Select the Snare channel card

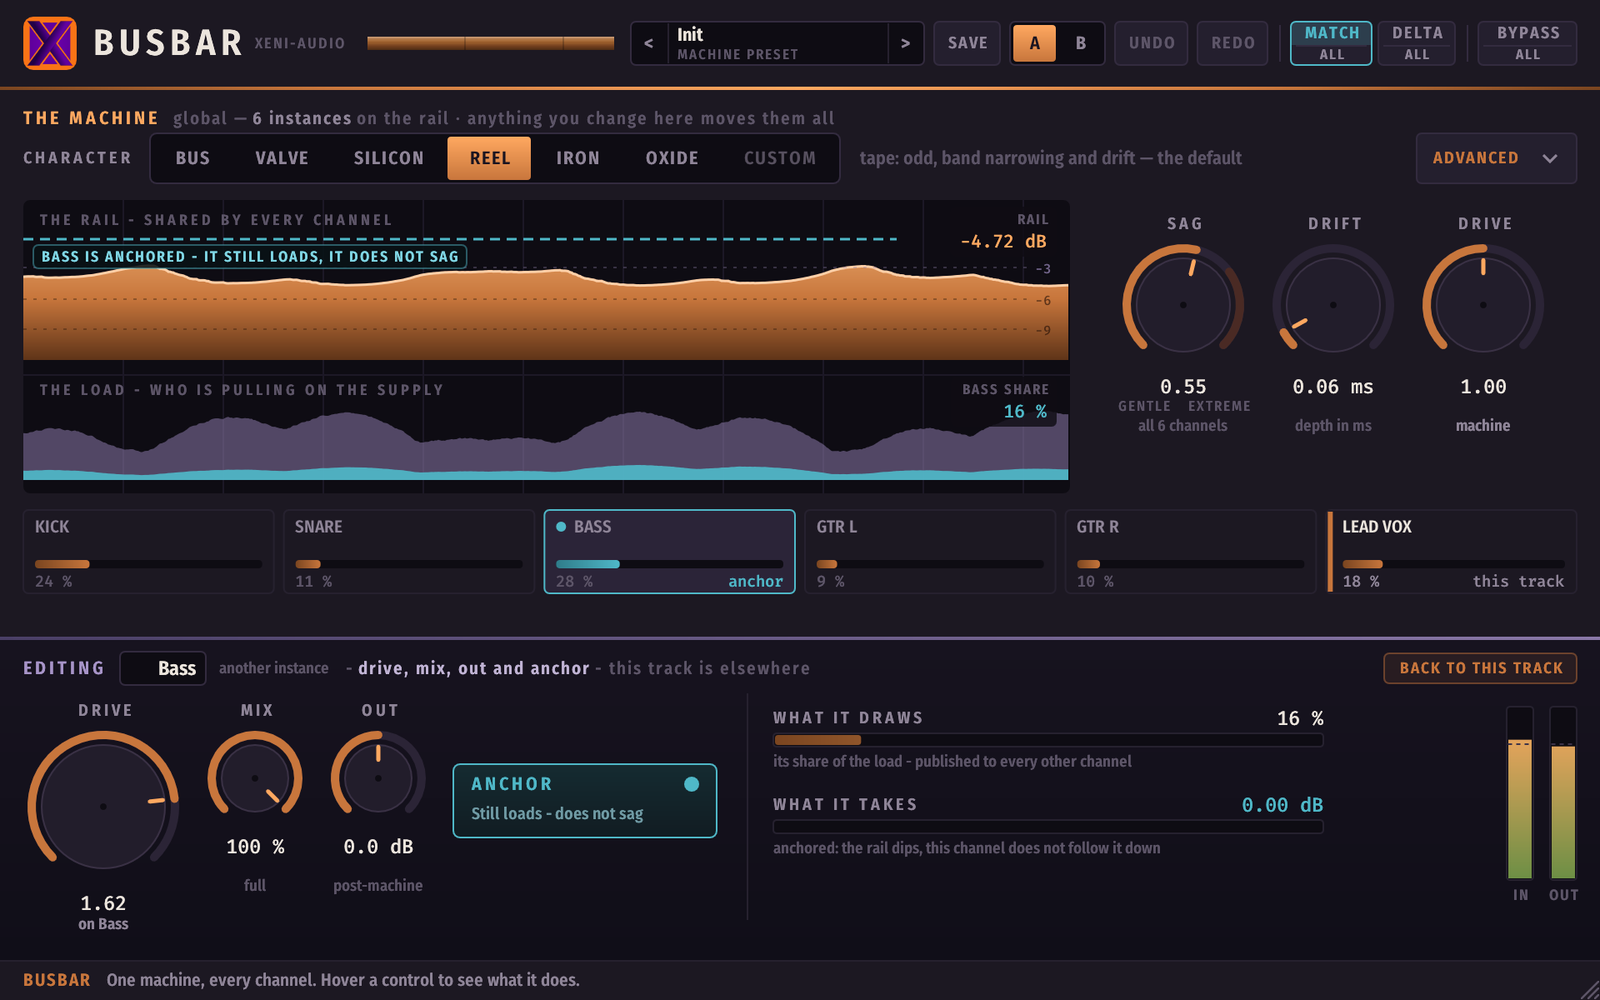click(408, 552)
